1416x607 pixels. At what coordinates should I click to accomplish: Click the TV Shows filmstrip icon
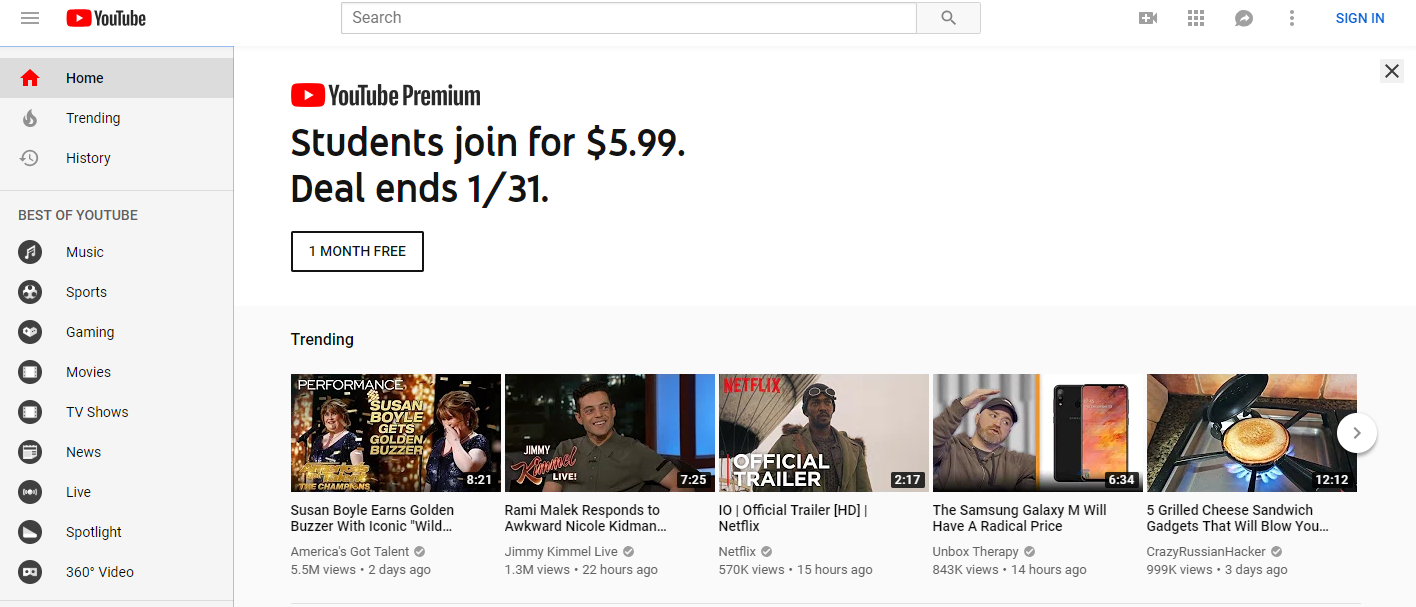click(30, 412)
